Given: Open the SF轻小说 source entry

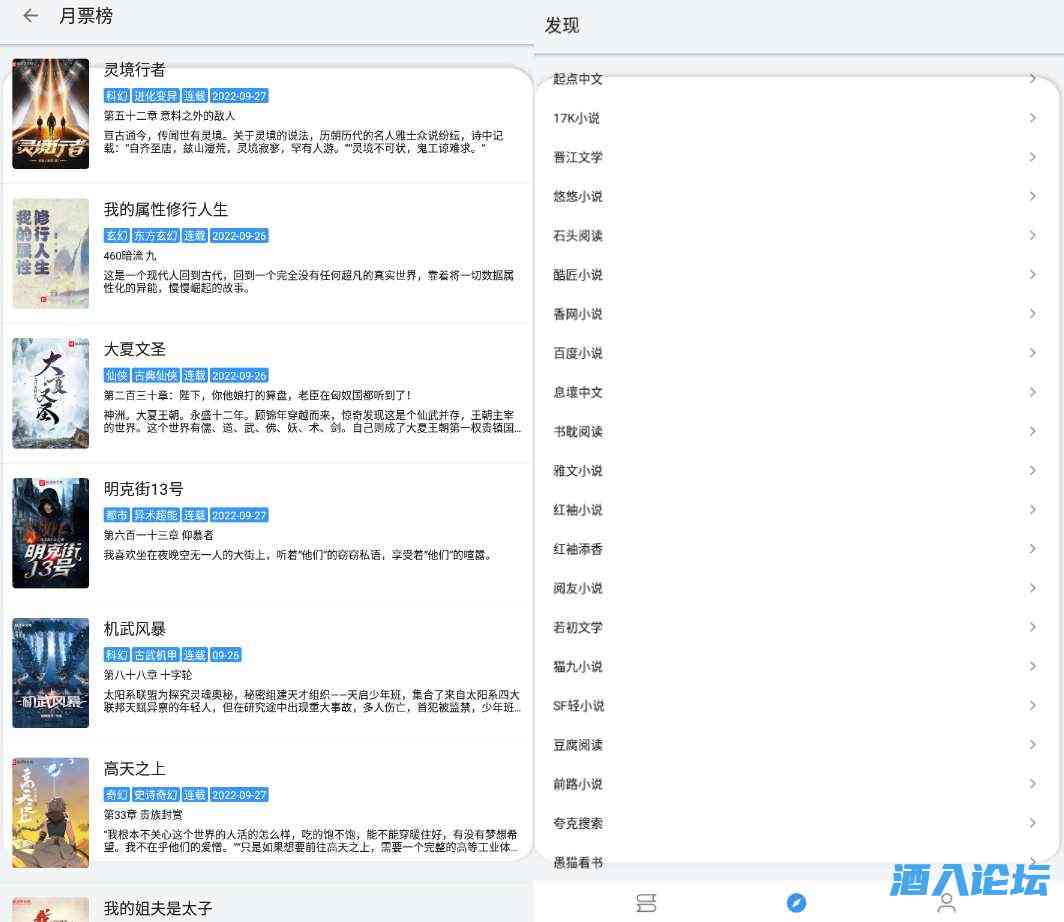Looking at the screenshot, I should pyautogui.click(x=796, y=706).
